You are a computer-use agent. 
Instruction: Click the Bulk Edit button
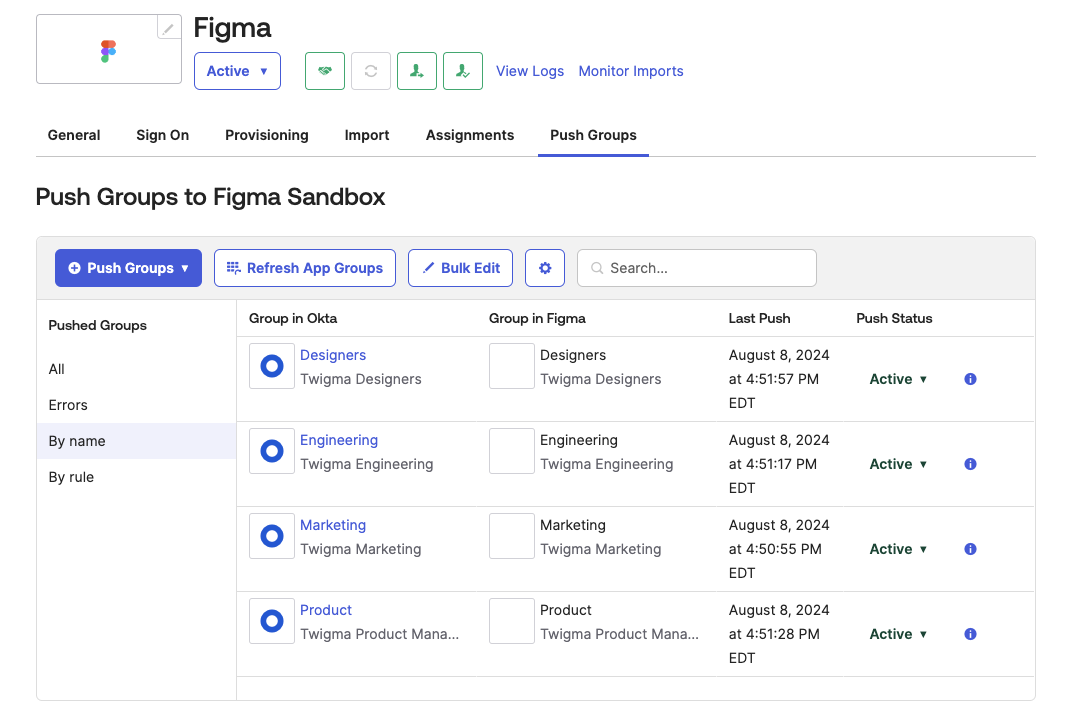coord(461,268)
